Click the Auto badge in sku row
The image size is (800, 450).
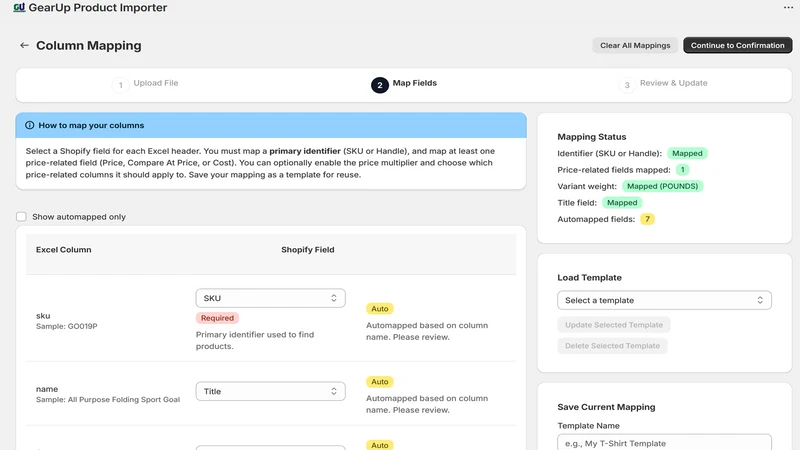[x=380, y=309]
